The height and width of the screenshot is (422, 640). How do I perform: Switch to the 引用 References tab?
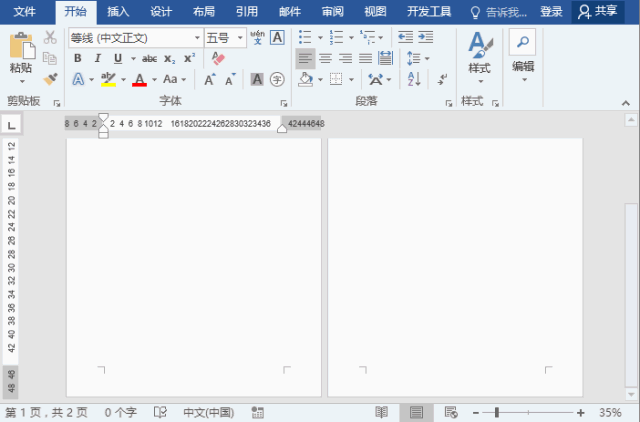pos(247,12)
